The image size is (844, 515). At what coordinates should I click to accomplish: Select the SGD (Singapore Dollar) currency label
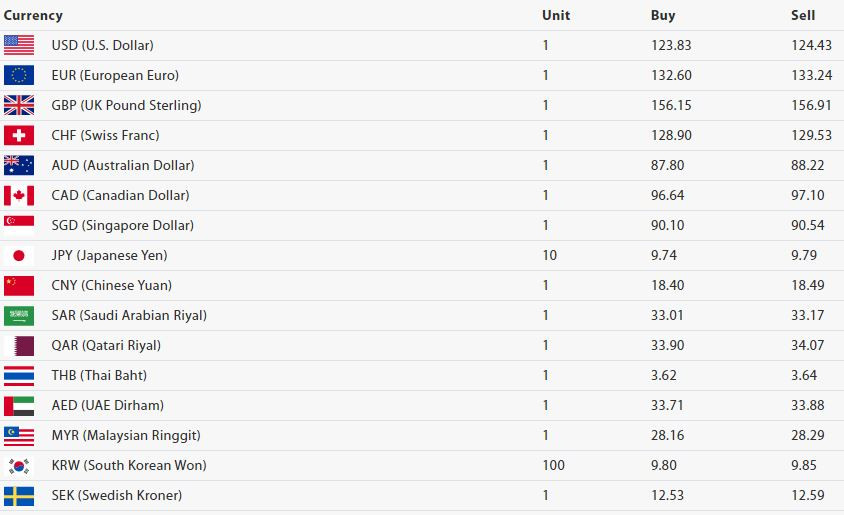tap(123, 225)
